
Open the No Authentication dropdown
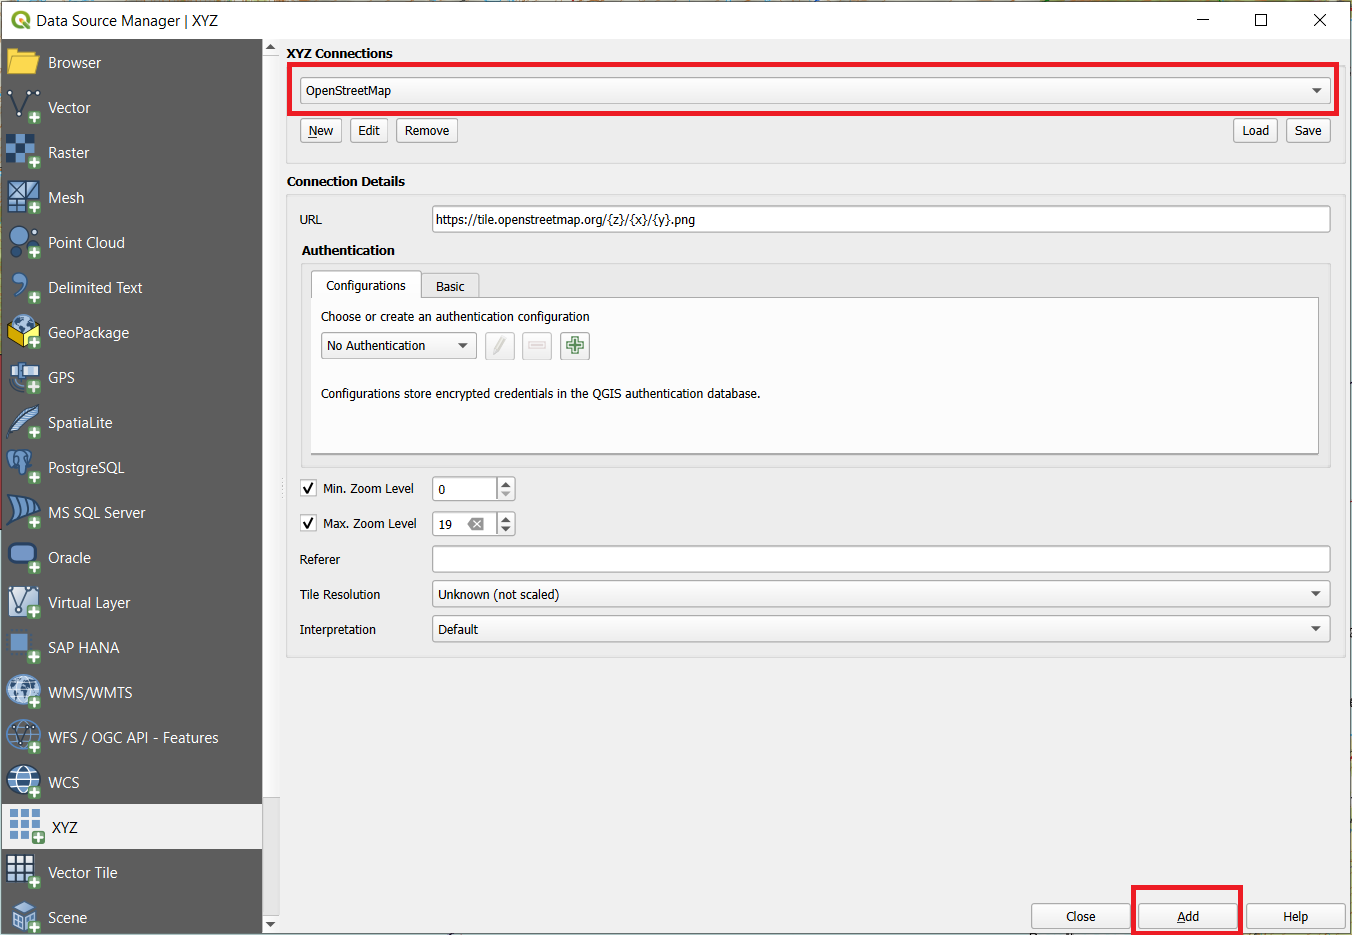tap(399, 346)
